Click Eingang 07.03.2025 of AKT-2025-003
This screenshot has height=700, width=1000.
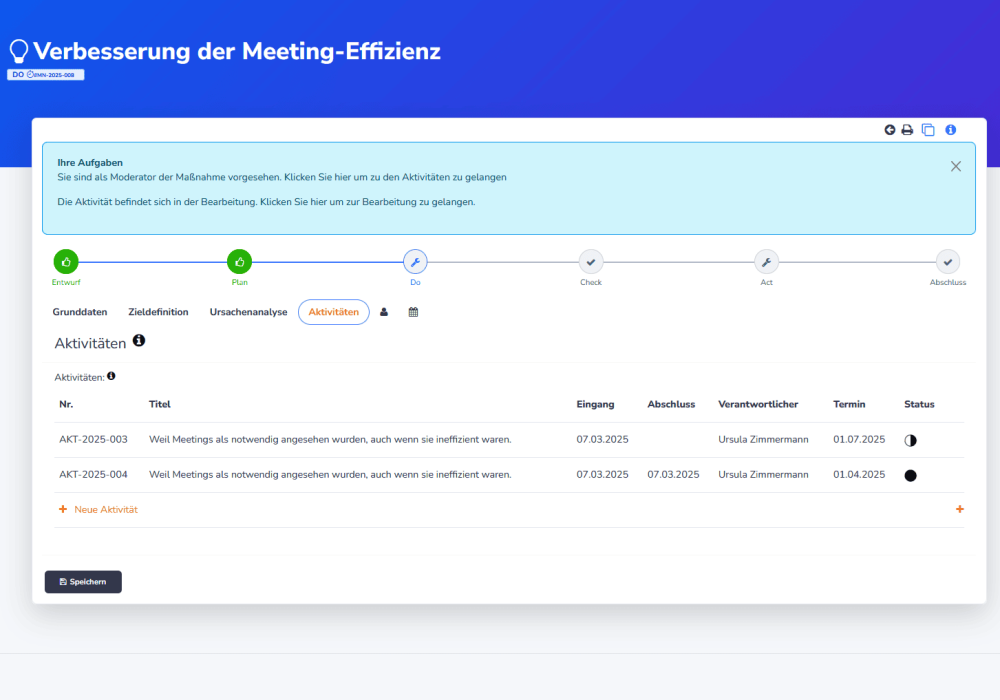coord(603,439)
